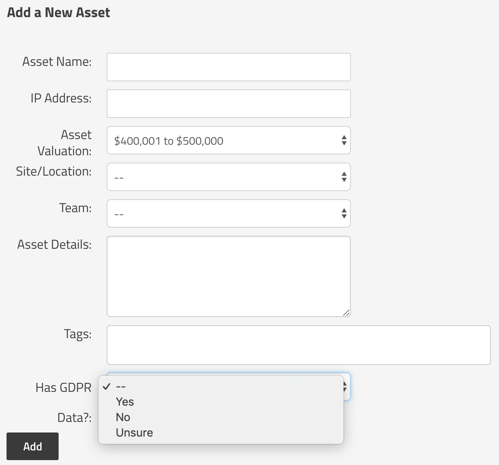Choose the blank '--' GDPR option

tap(221, 387)
